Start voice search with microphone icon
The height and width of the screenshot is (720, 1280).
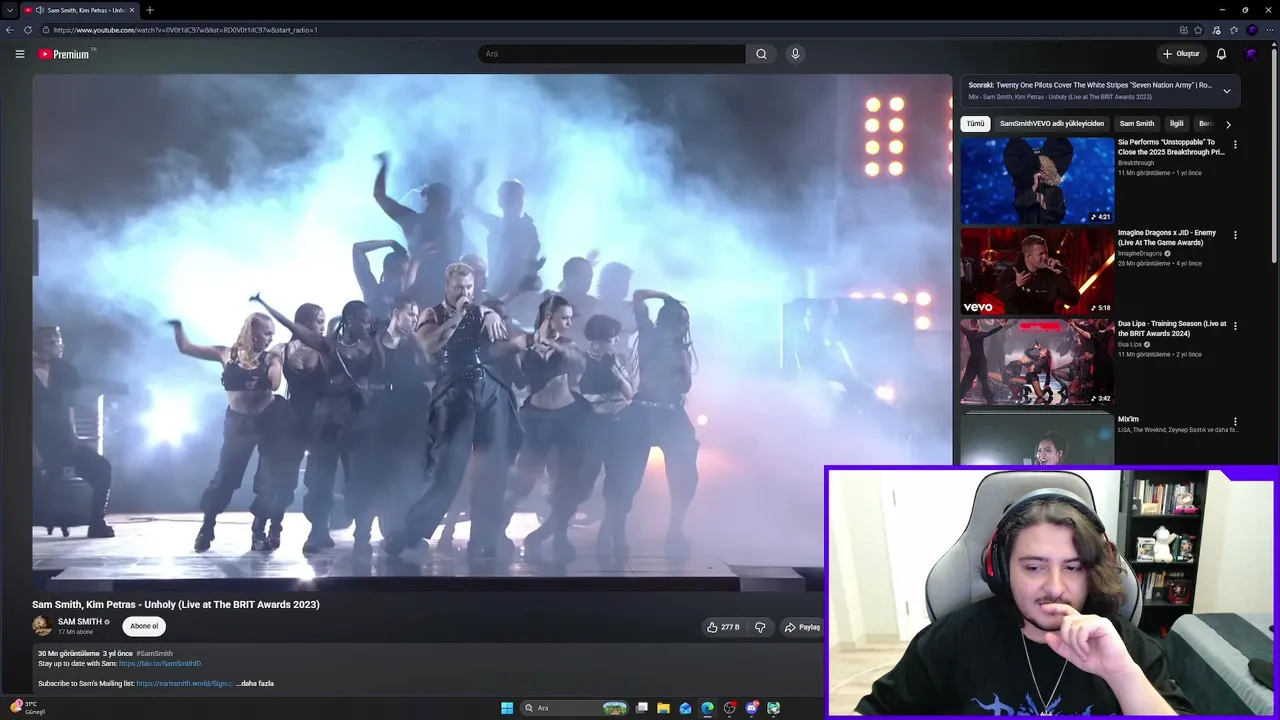[x=795, y=54]
